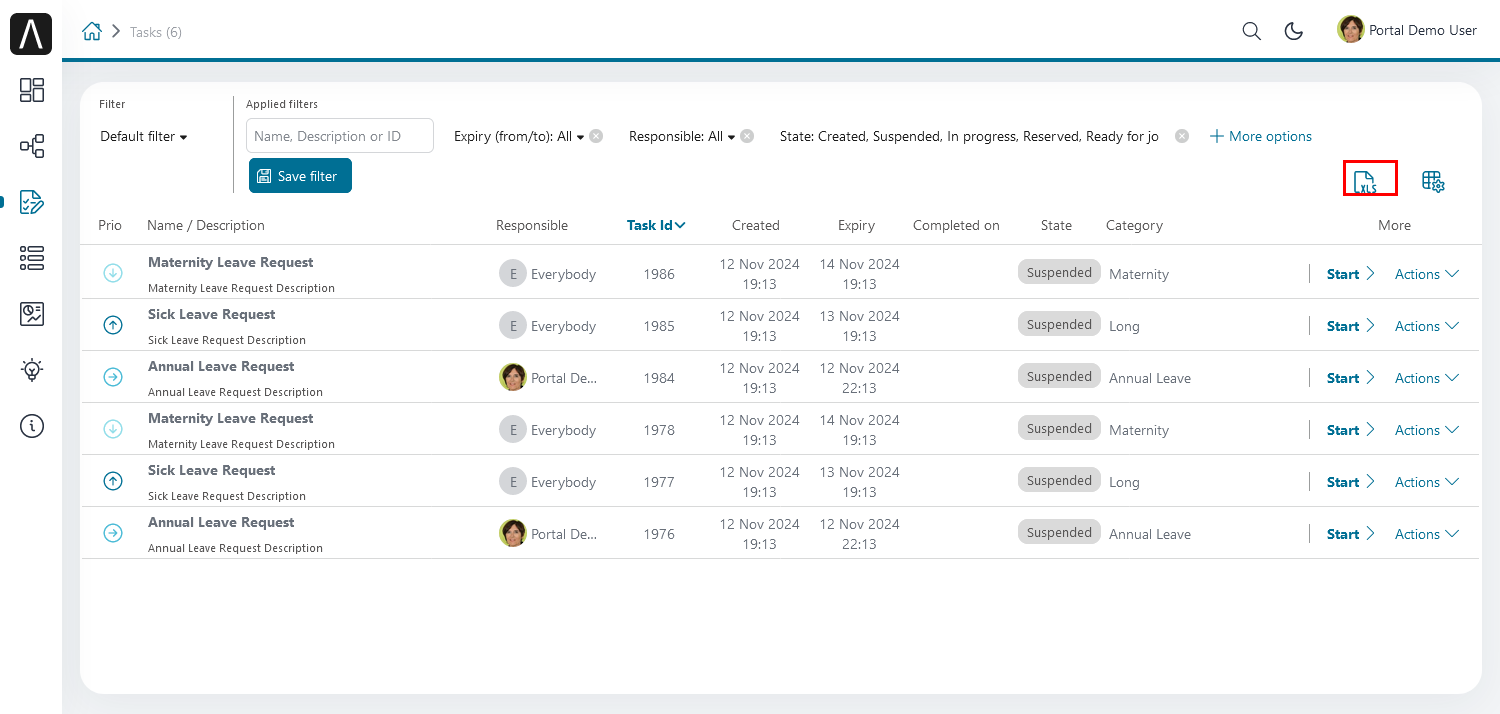Click priority icon of task 1977
The height and width of the screenshot is (714, 1500).
[113, 481]
